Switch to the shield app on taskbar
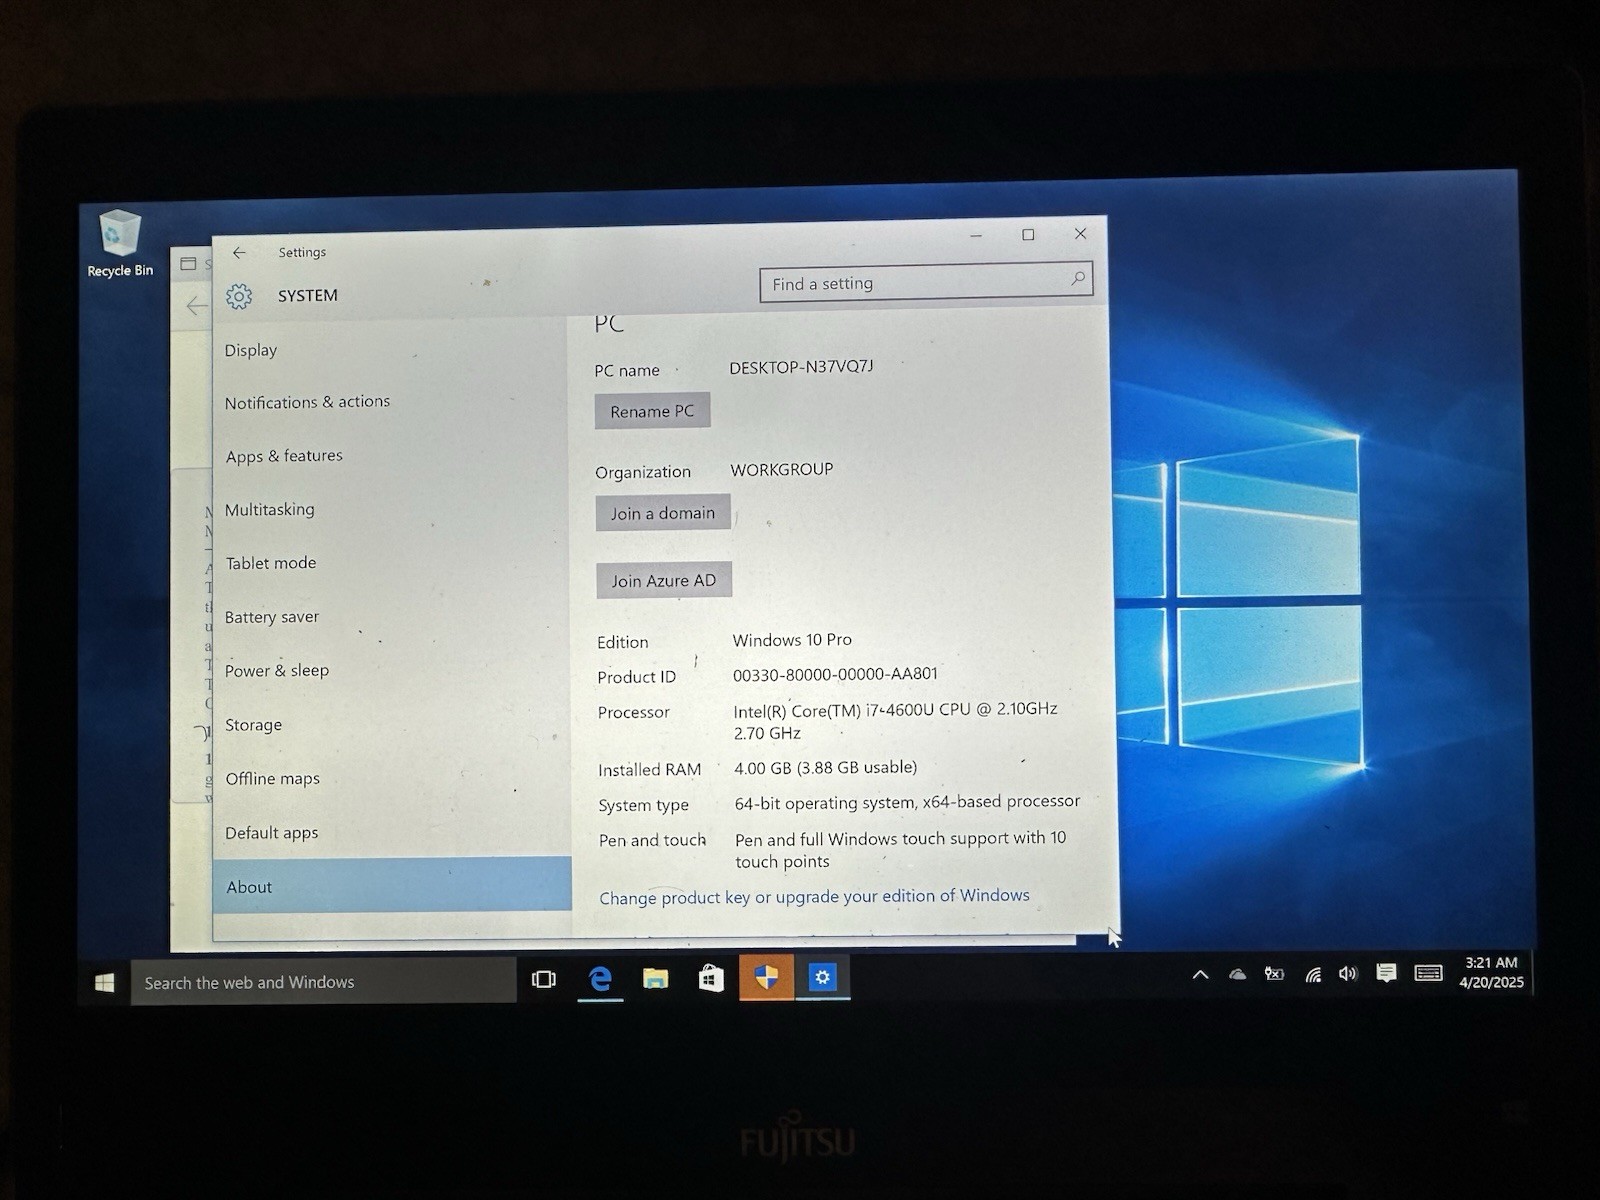This screenshot has width=1600, height=1200. coord(766,977)
